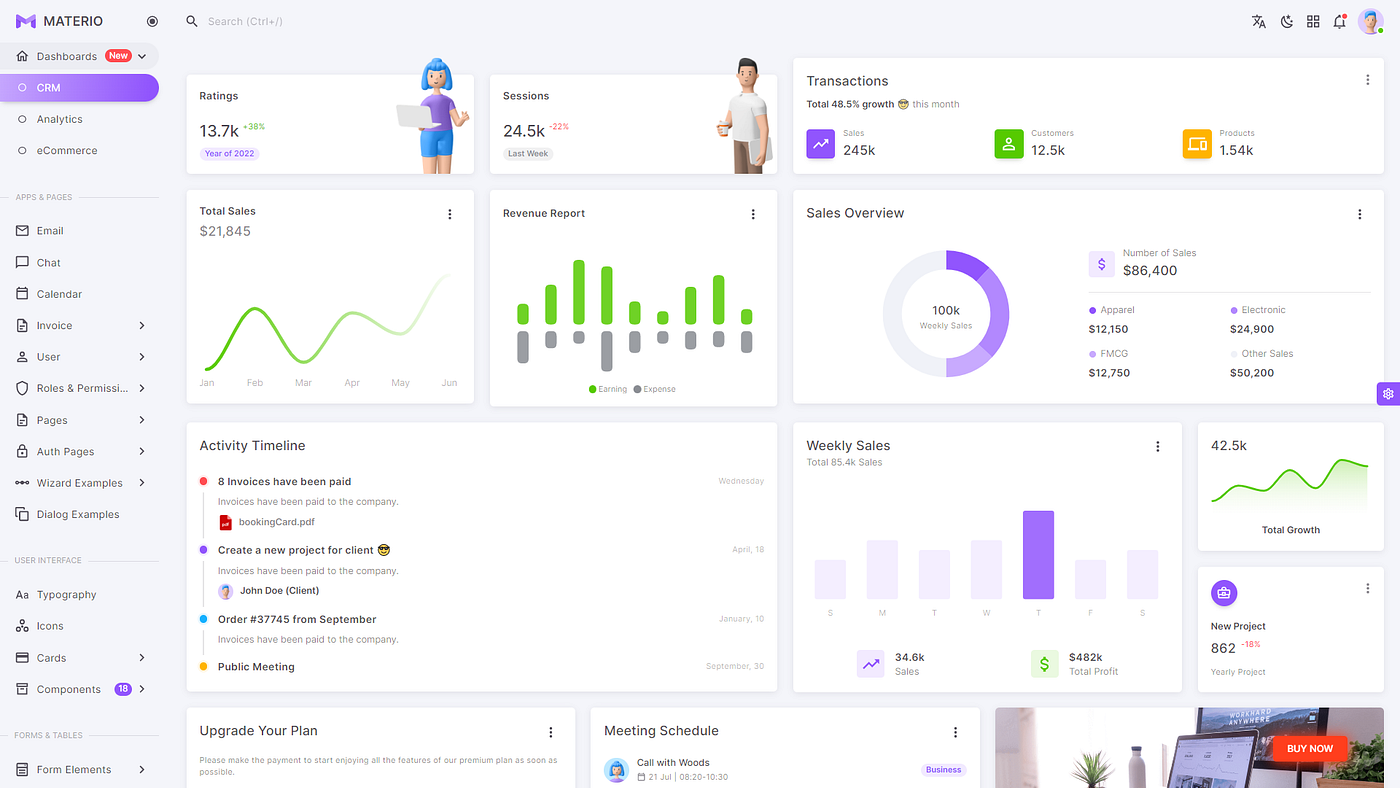Click the Total Profit dollar icon
This screenshot has width=1400, height=788.
[x=1045, y=664]
